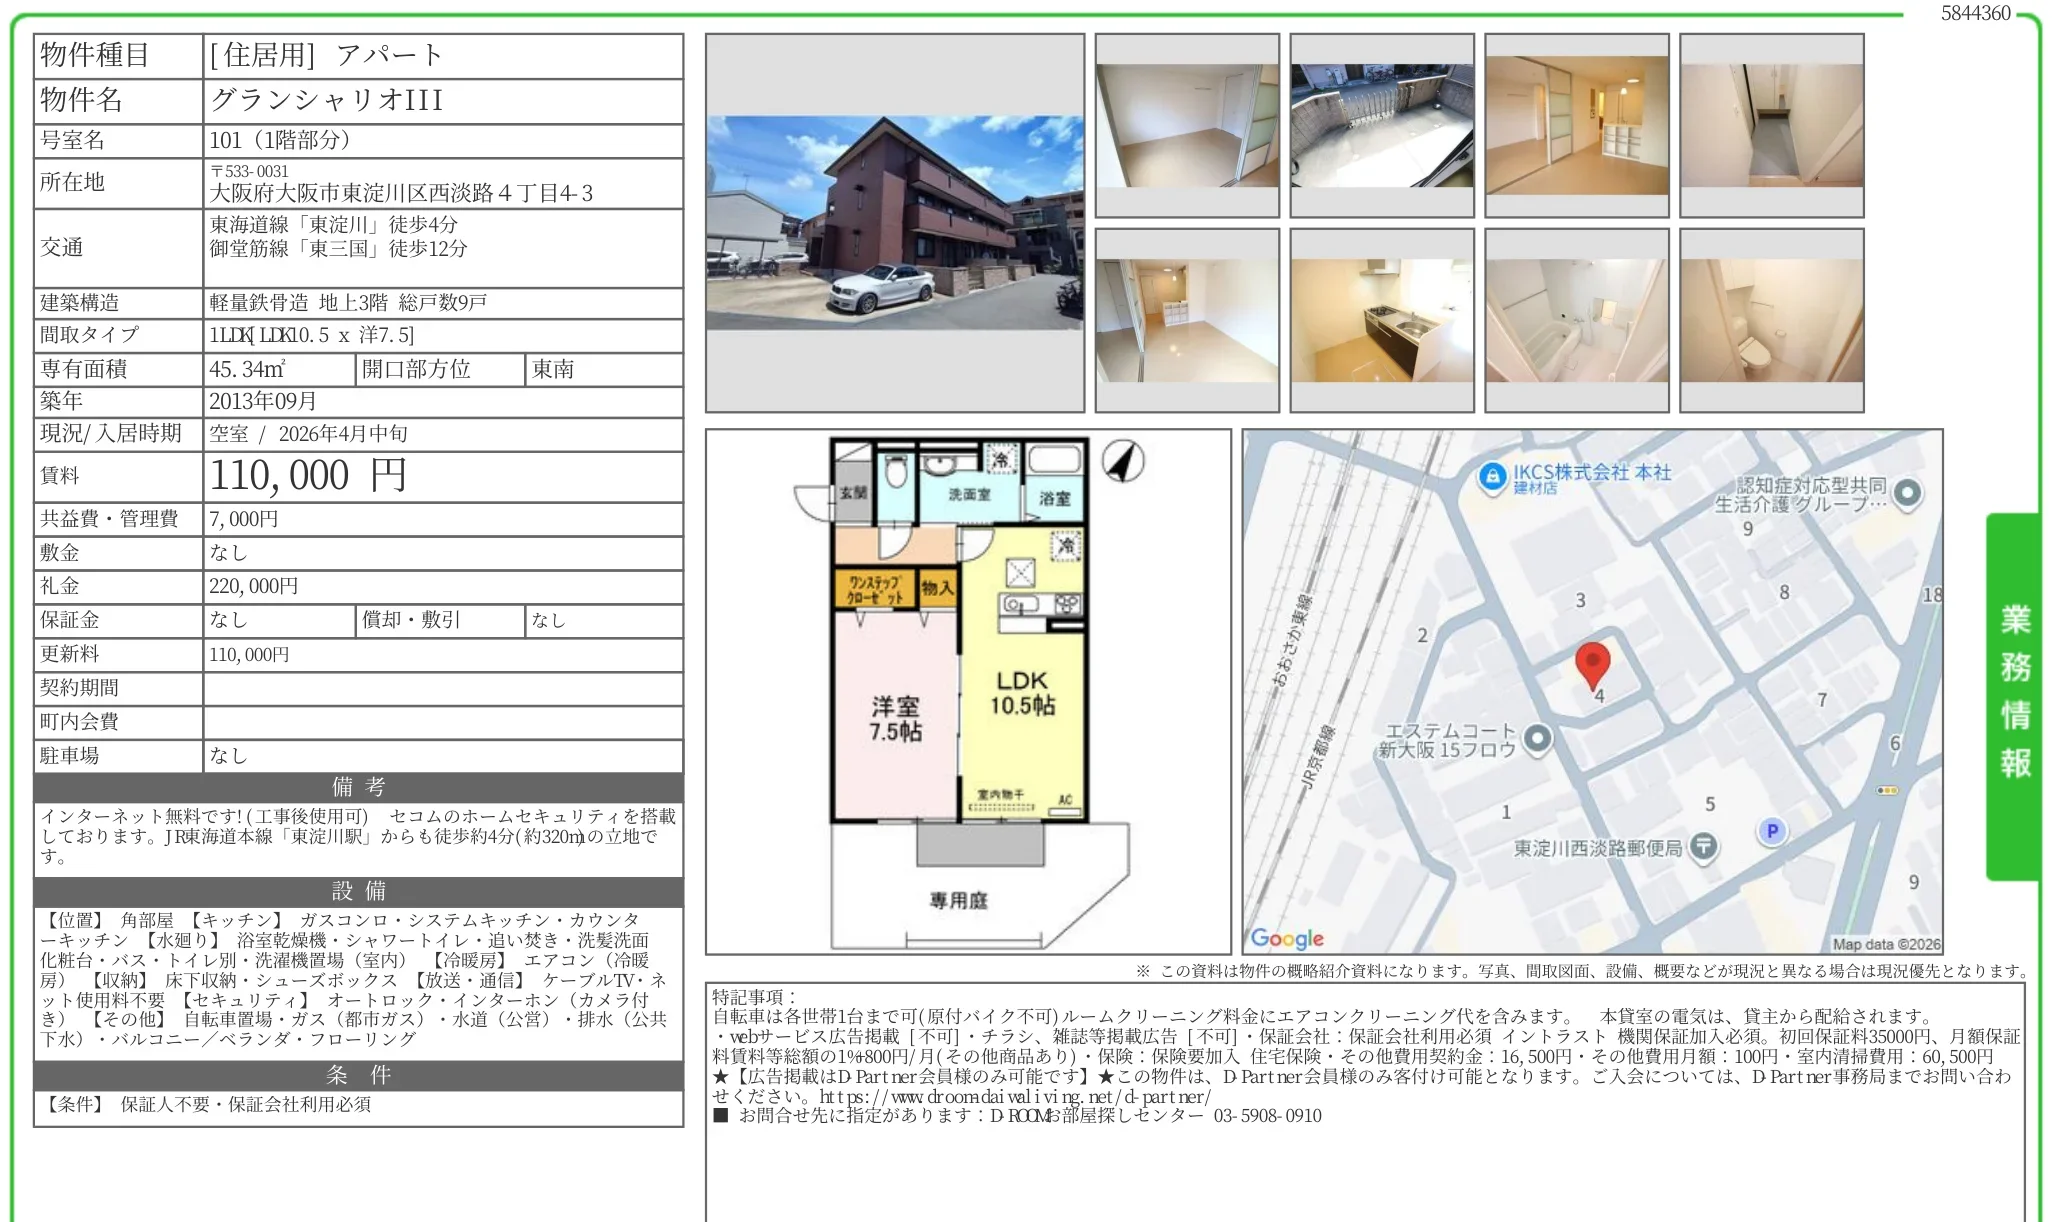
Task: Click the 東淀川西淡路郵便局 post office marker
Action: (1703, 847)
